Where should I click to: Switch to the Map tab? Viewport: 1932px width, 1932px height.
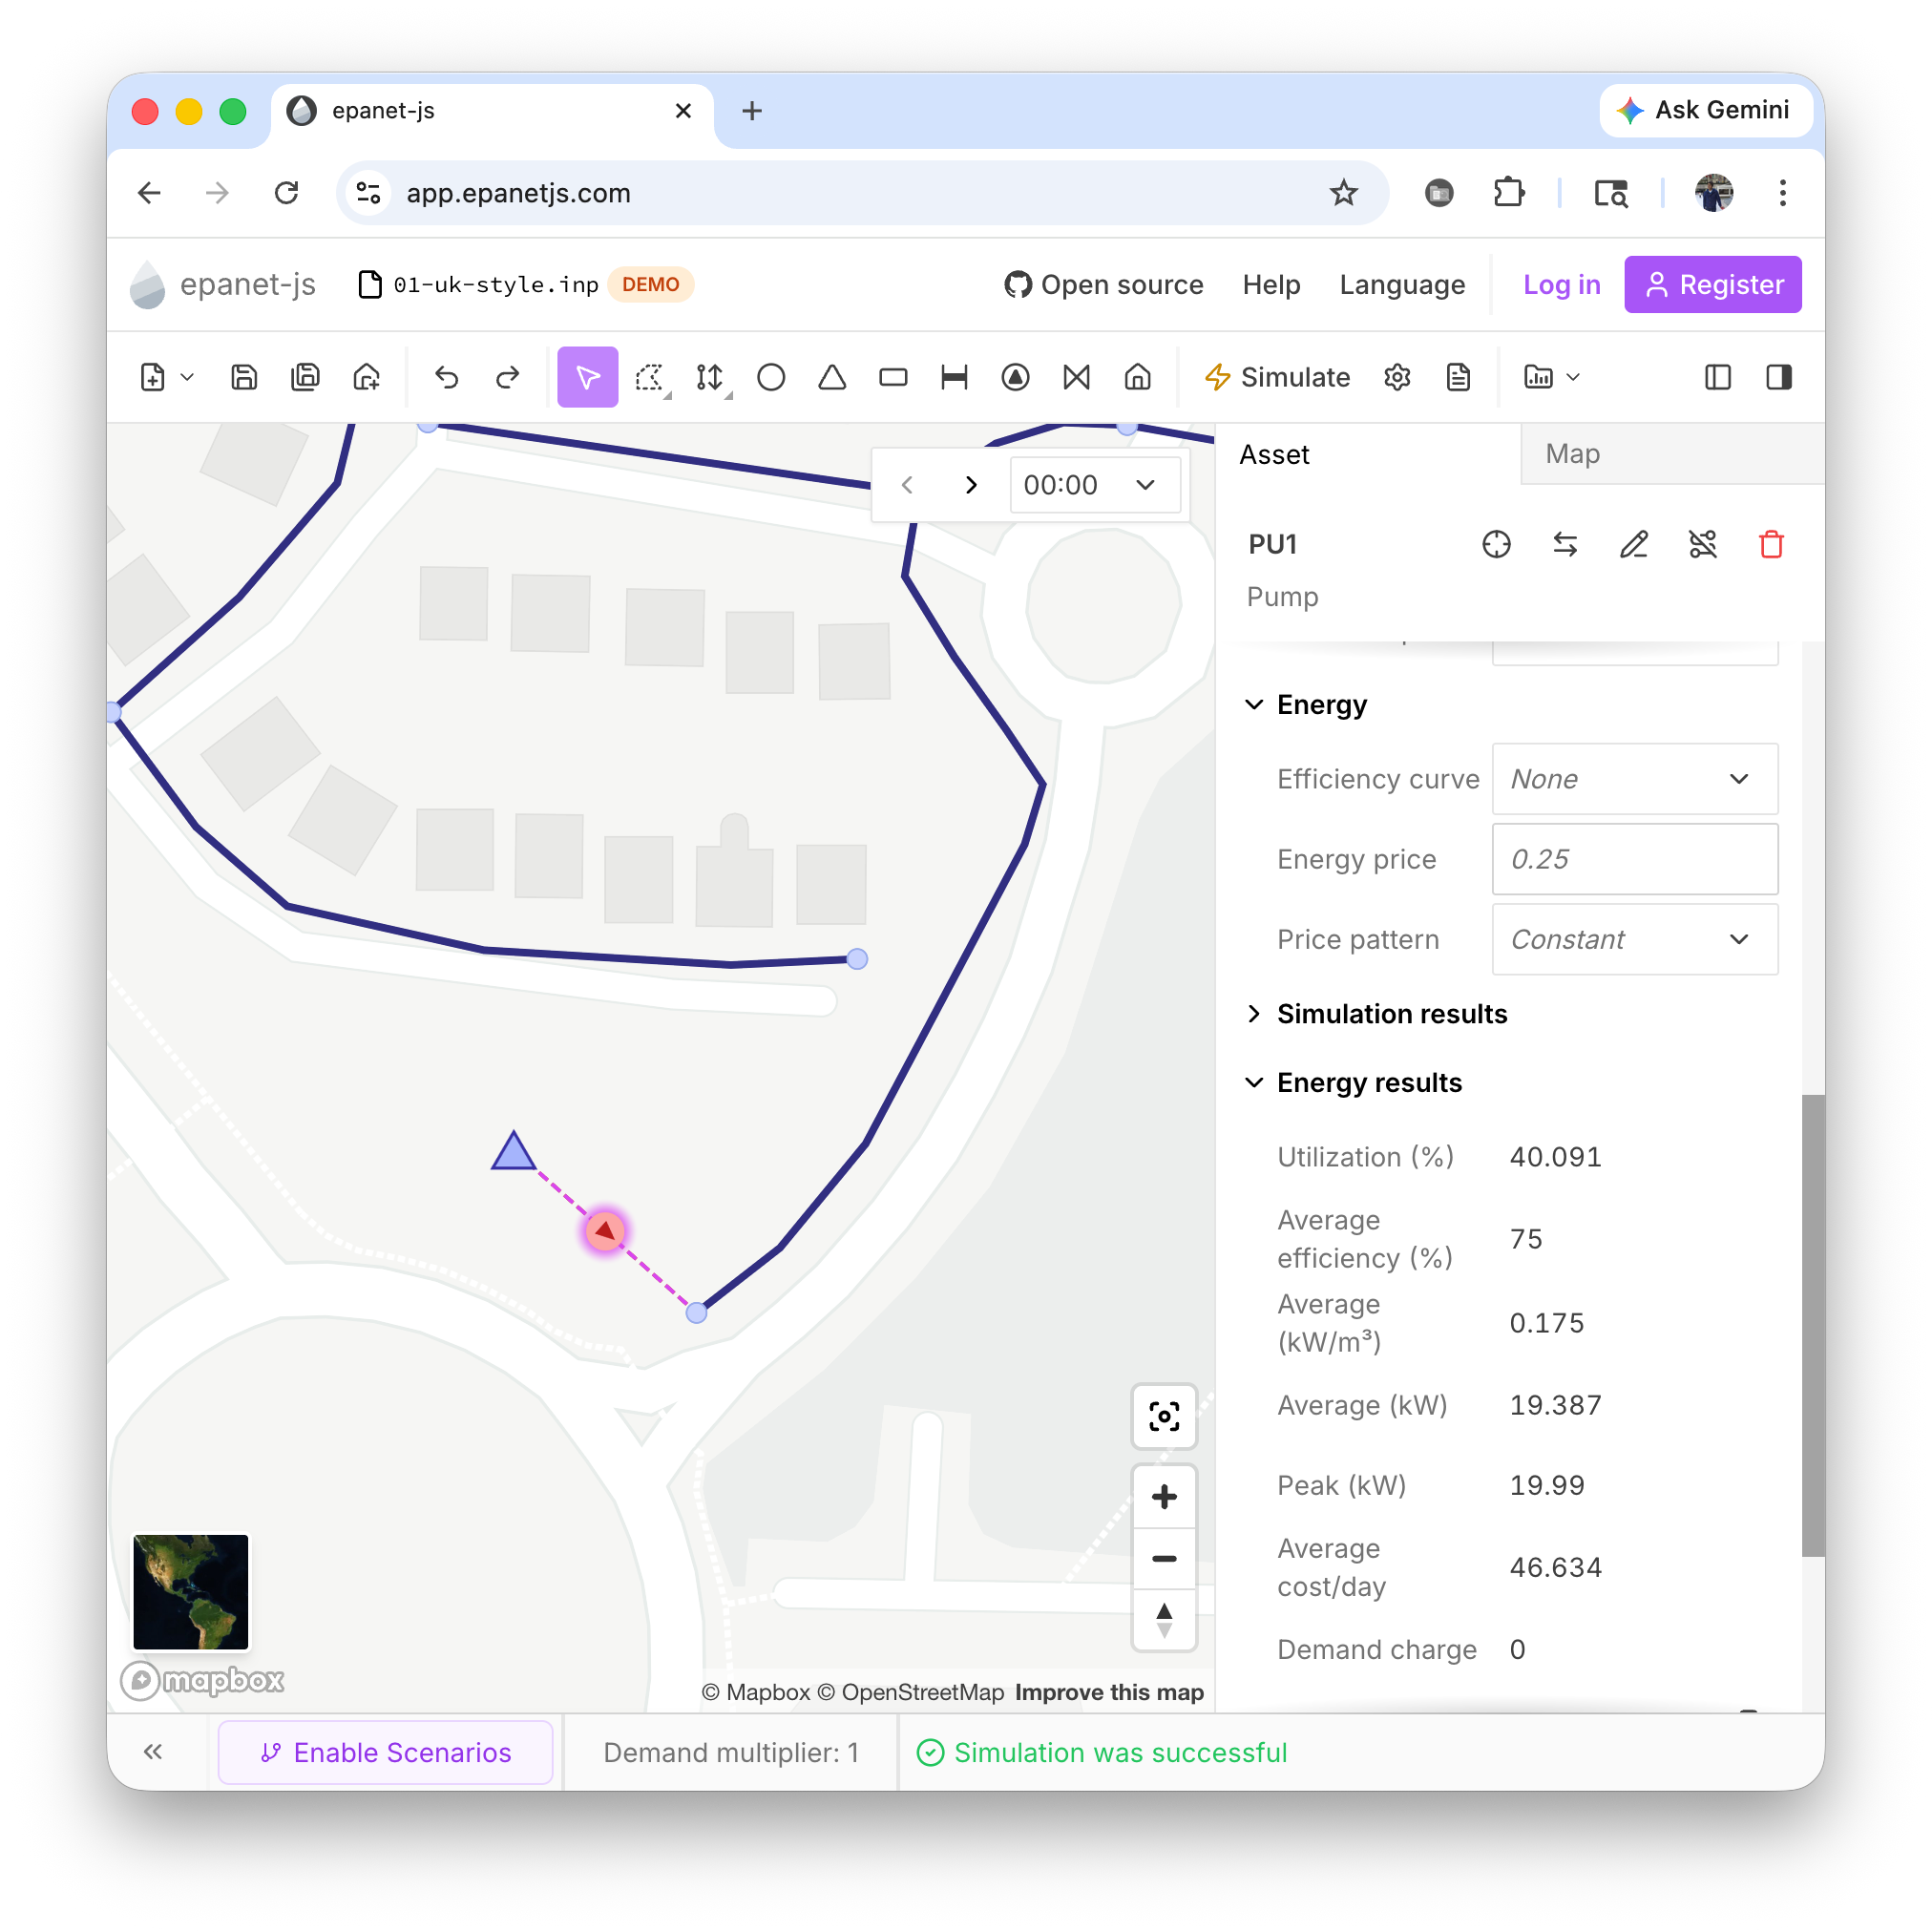click(x=1572, y=454)
